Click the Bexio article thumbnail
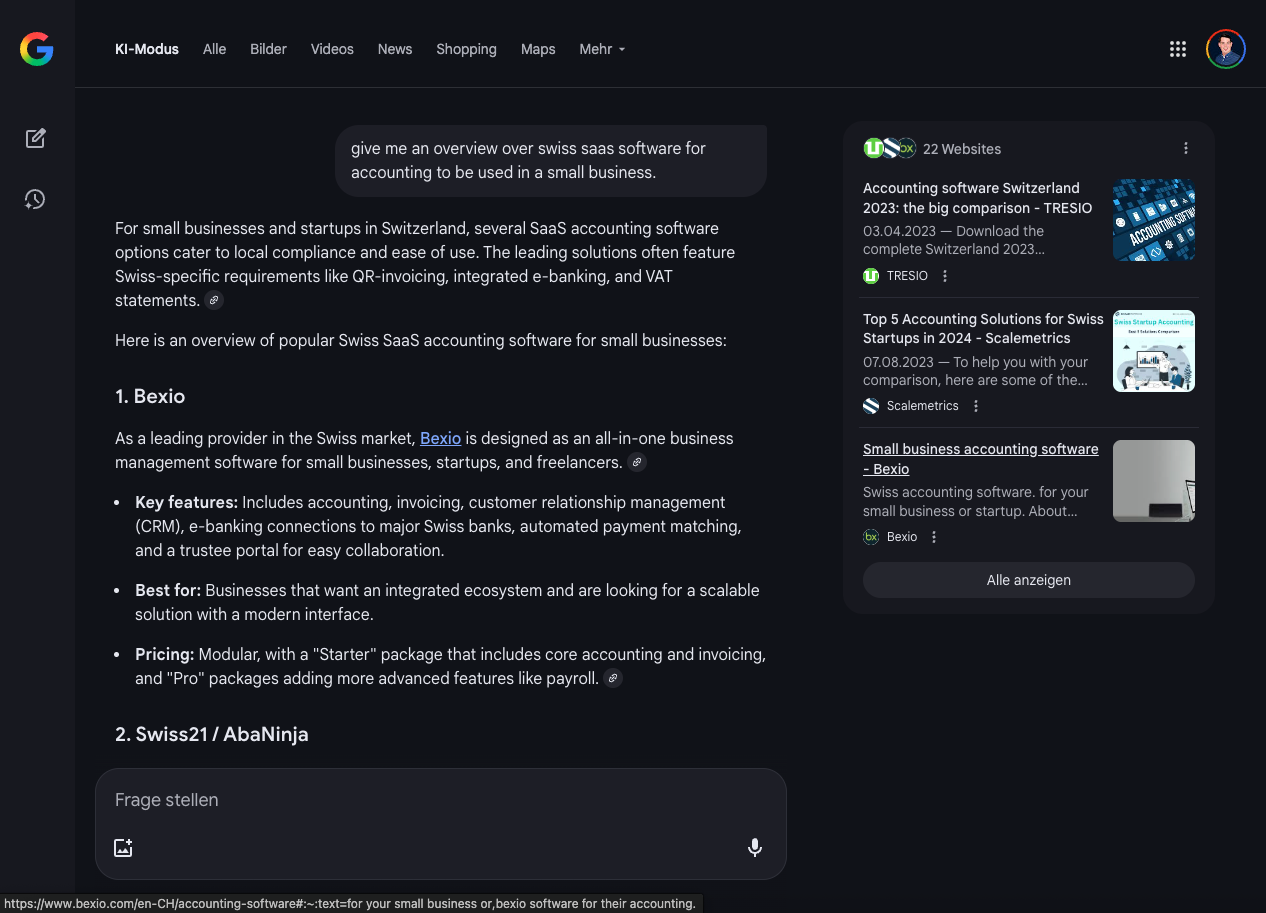Image resolution: width=1266 pixels, height=913 pixels. click(1154, 481)
